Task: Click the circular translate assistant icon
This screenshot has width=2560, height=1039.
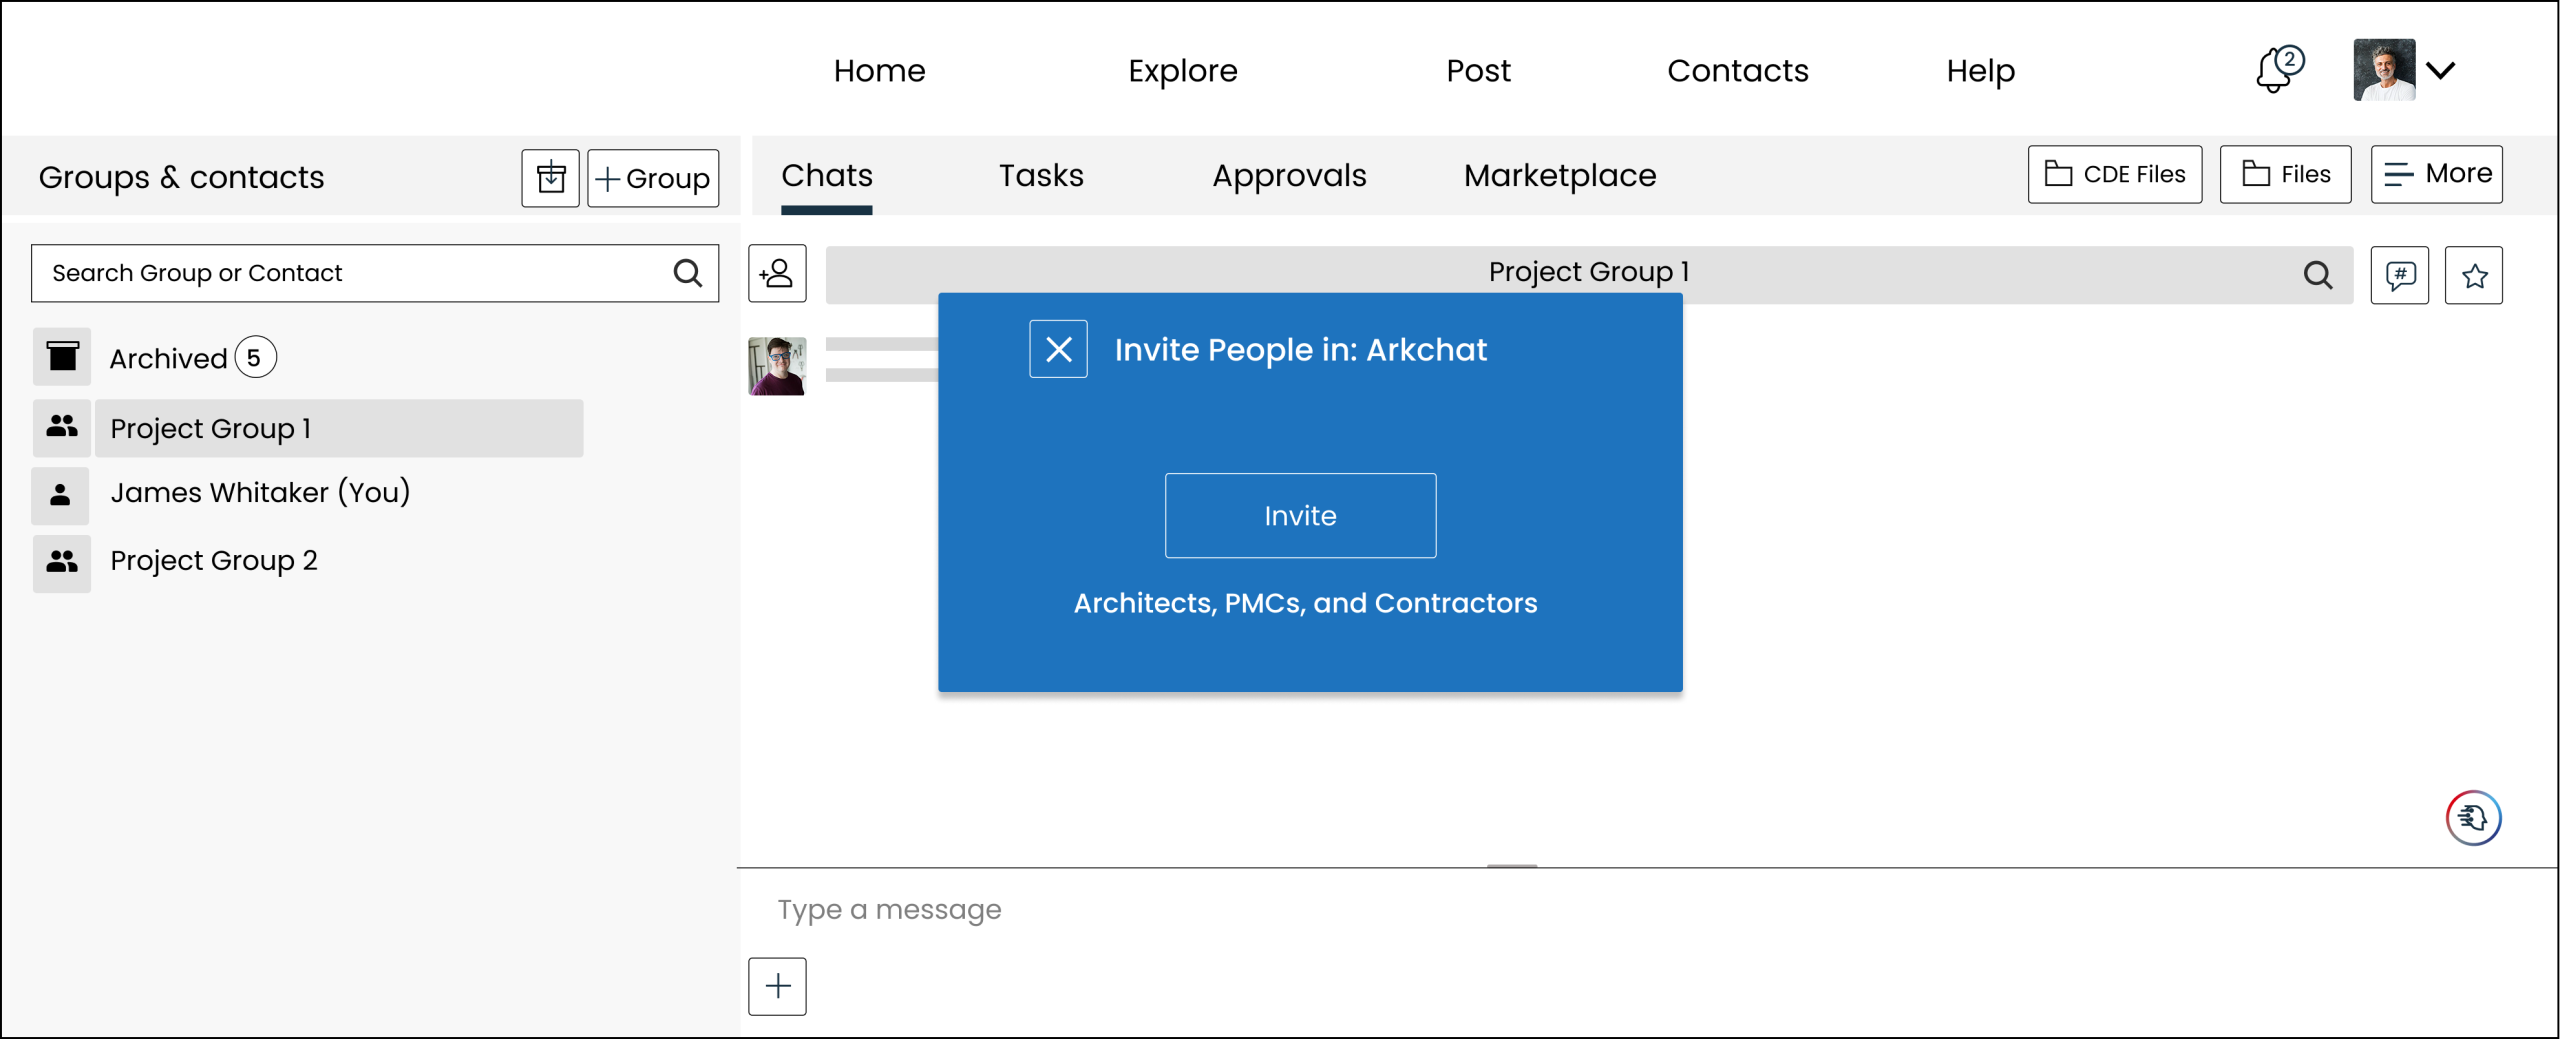Action: [2473, 818]
